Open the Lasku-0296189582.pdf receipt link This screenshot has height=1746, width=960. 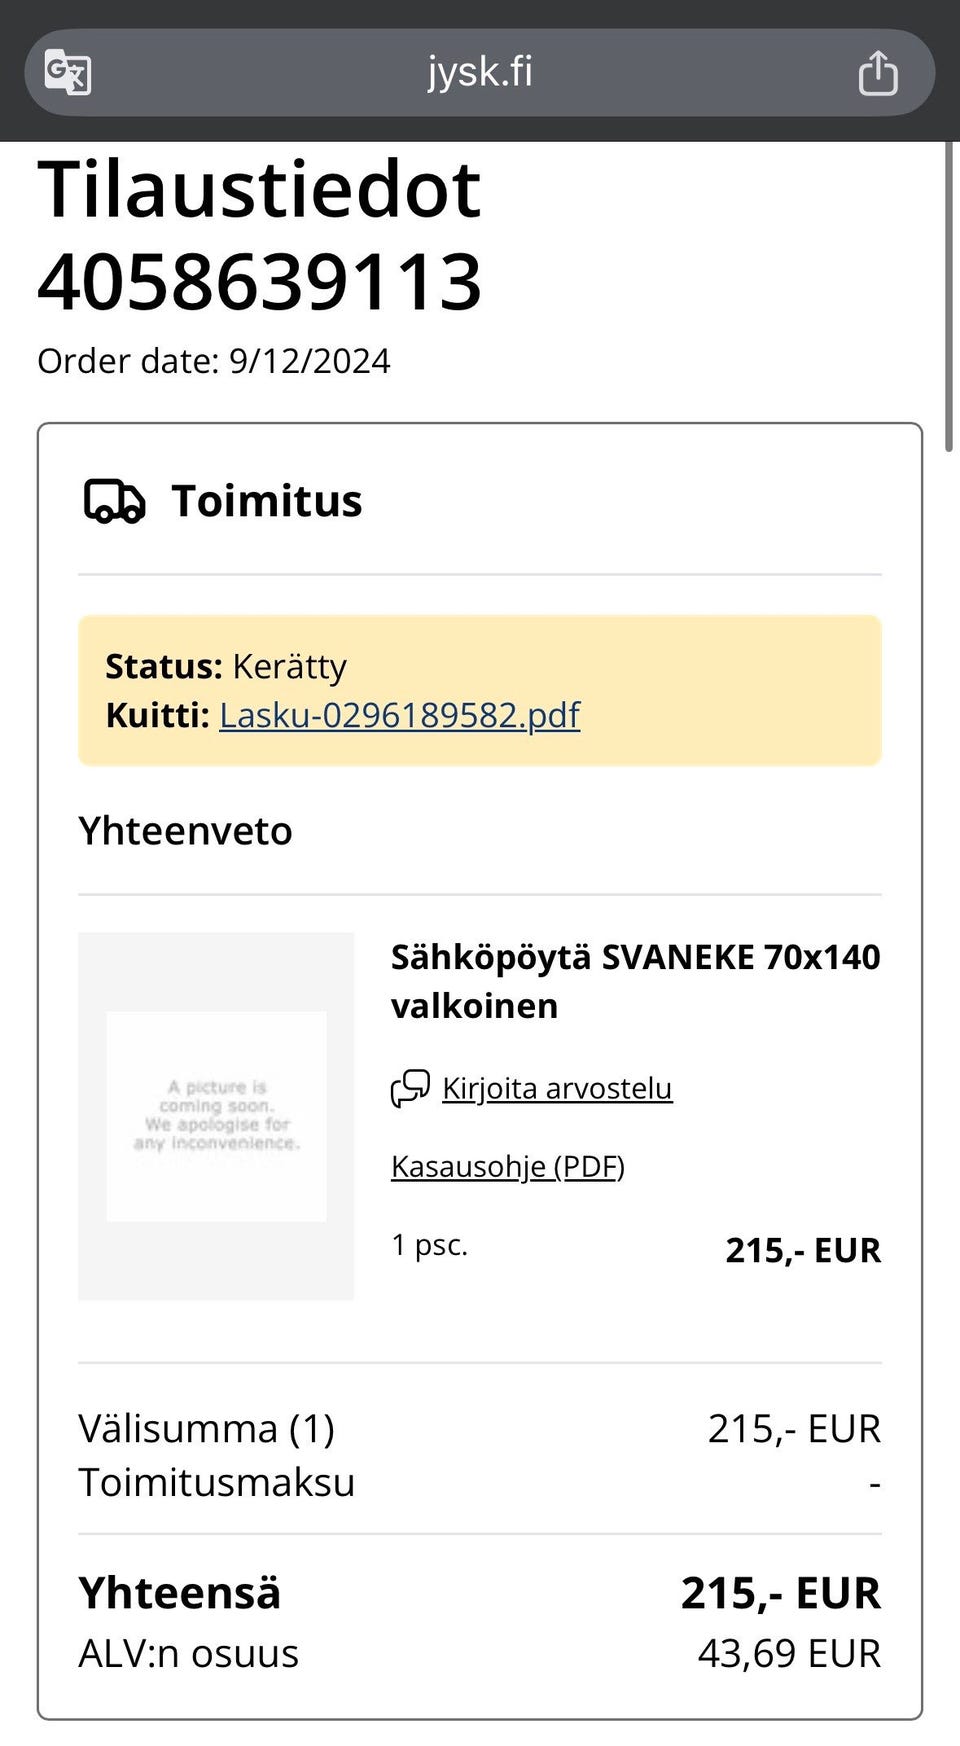[x=399, y=715]
